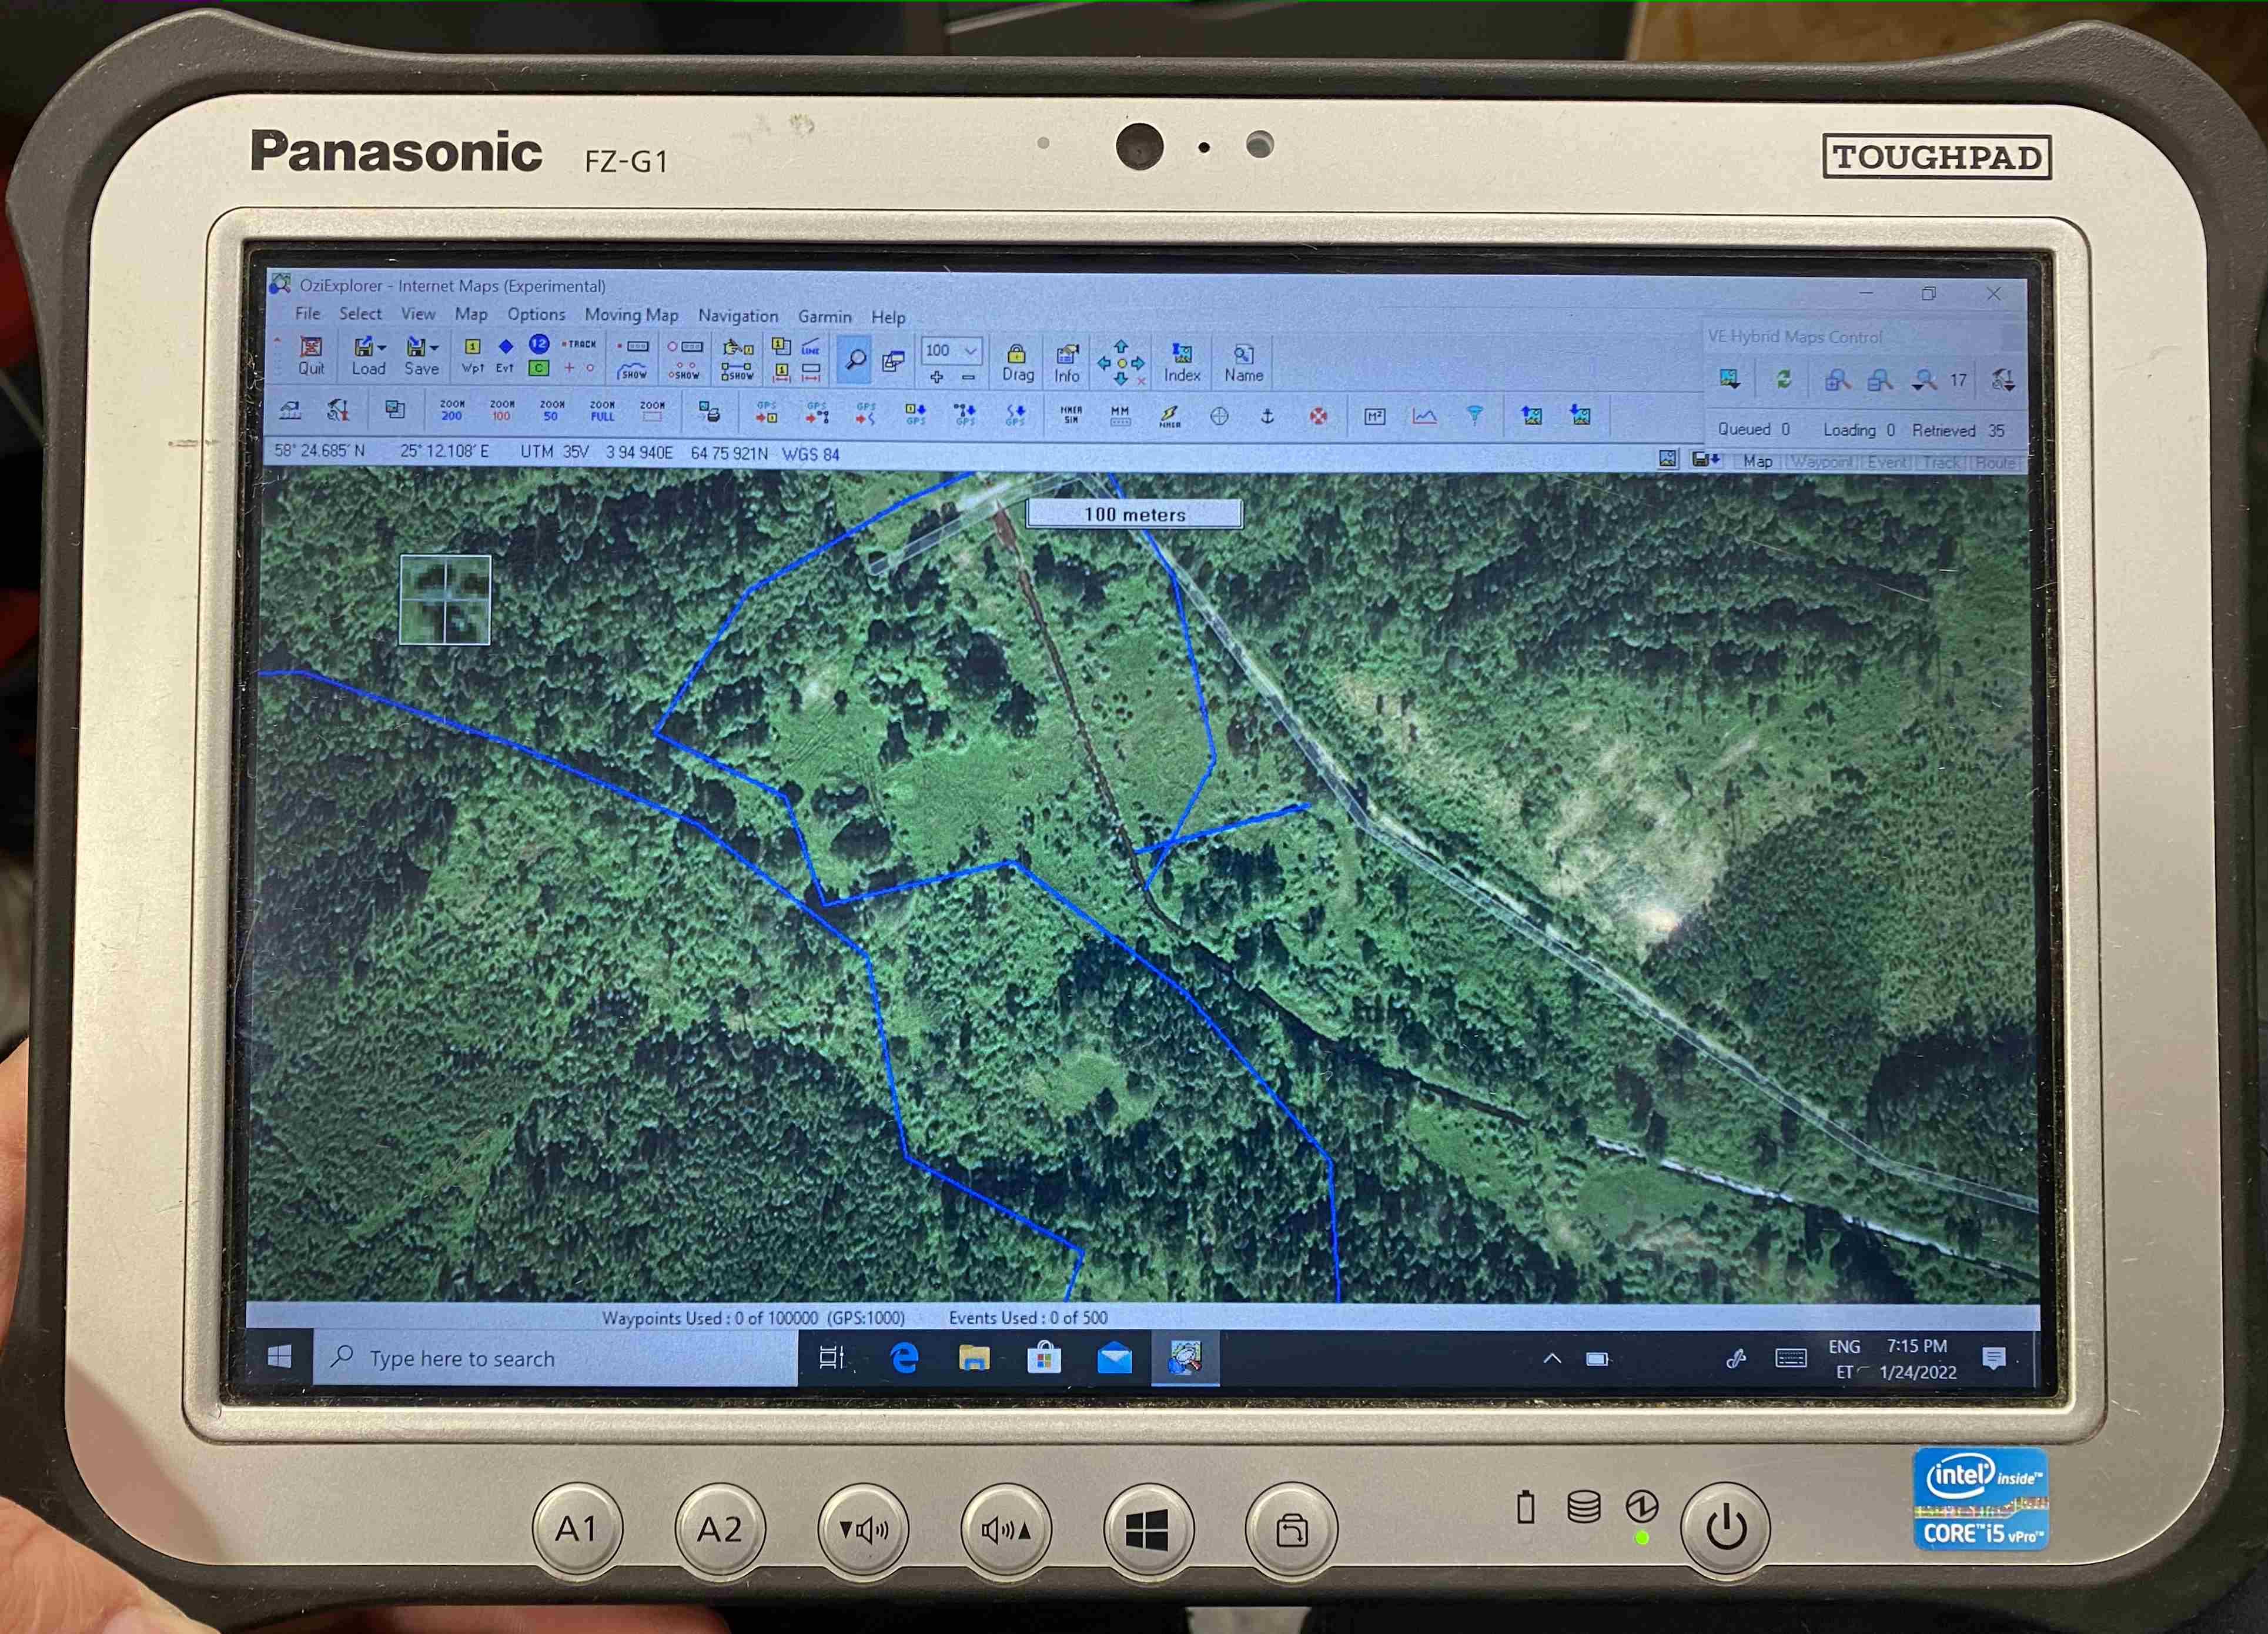Image resolution: width=2268 pixels, height=1634 pixels.
Task: Open File Explorer from the taskbar
Action: (974, 1358)
